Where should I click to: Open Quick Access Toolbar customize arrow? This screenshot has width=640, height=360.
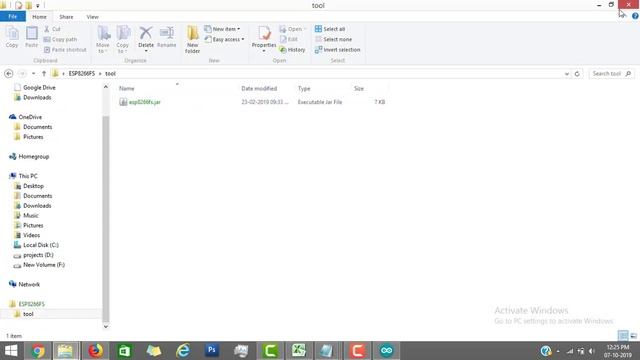pos(38,5)
